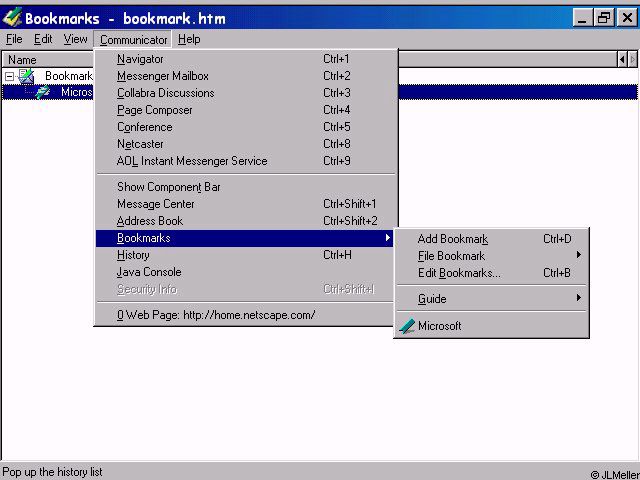
Task: Open Collabra Discussions from menu
Action: tap(246, 93)
